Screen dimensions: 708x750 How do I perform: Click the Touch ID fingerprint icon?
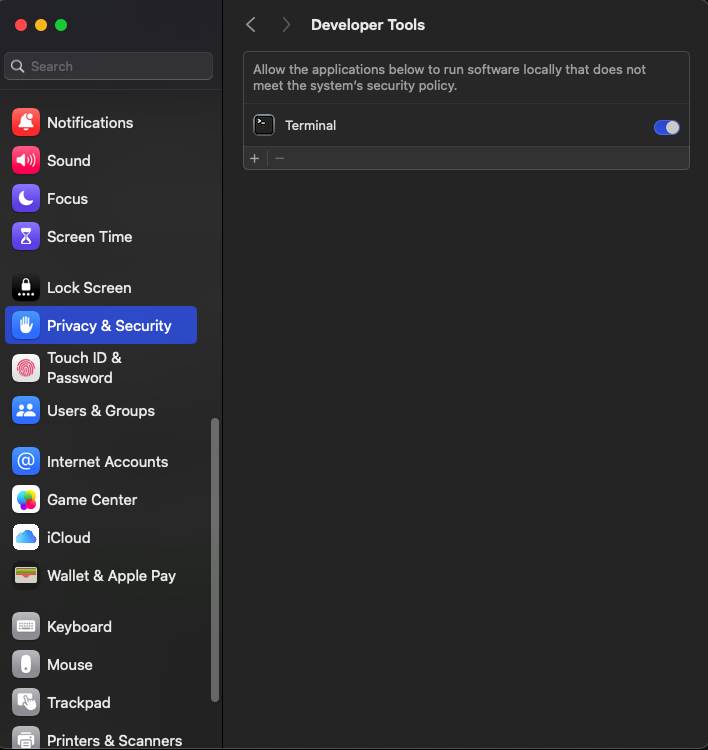[26, 368]
